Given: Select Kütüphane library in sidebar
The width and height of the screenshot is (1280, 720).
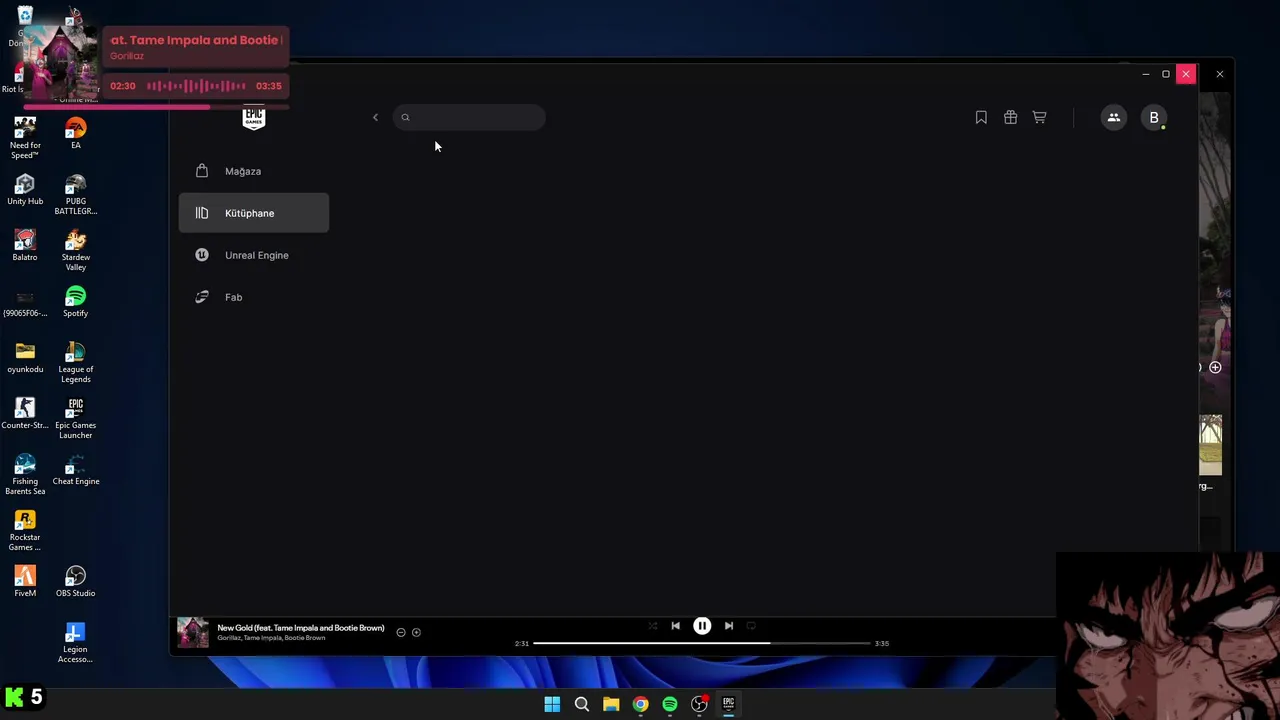Looking at the screenshot, I should [253, 213].
